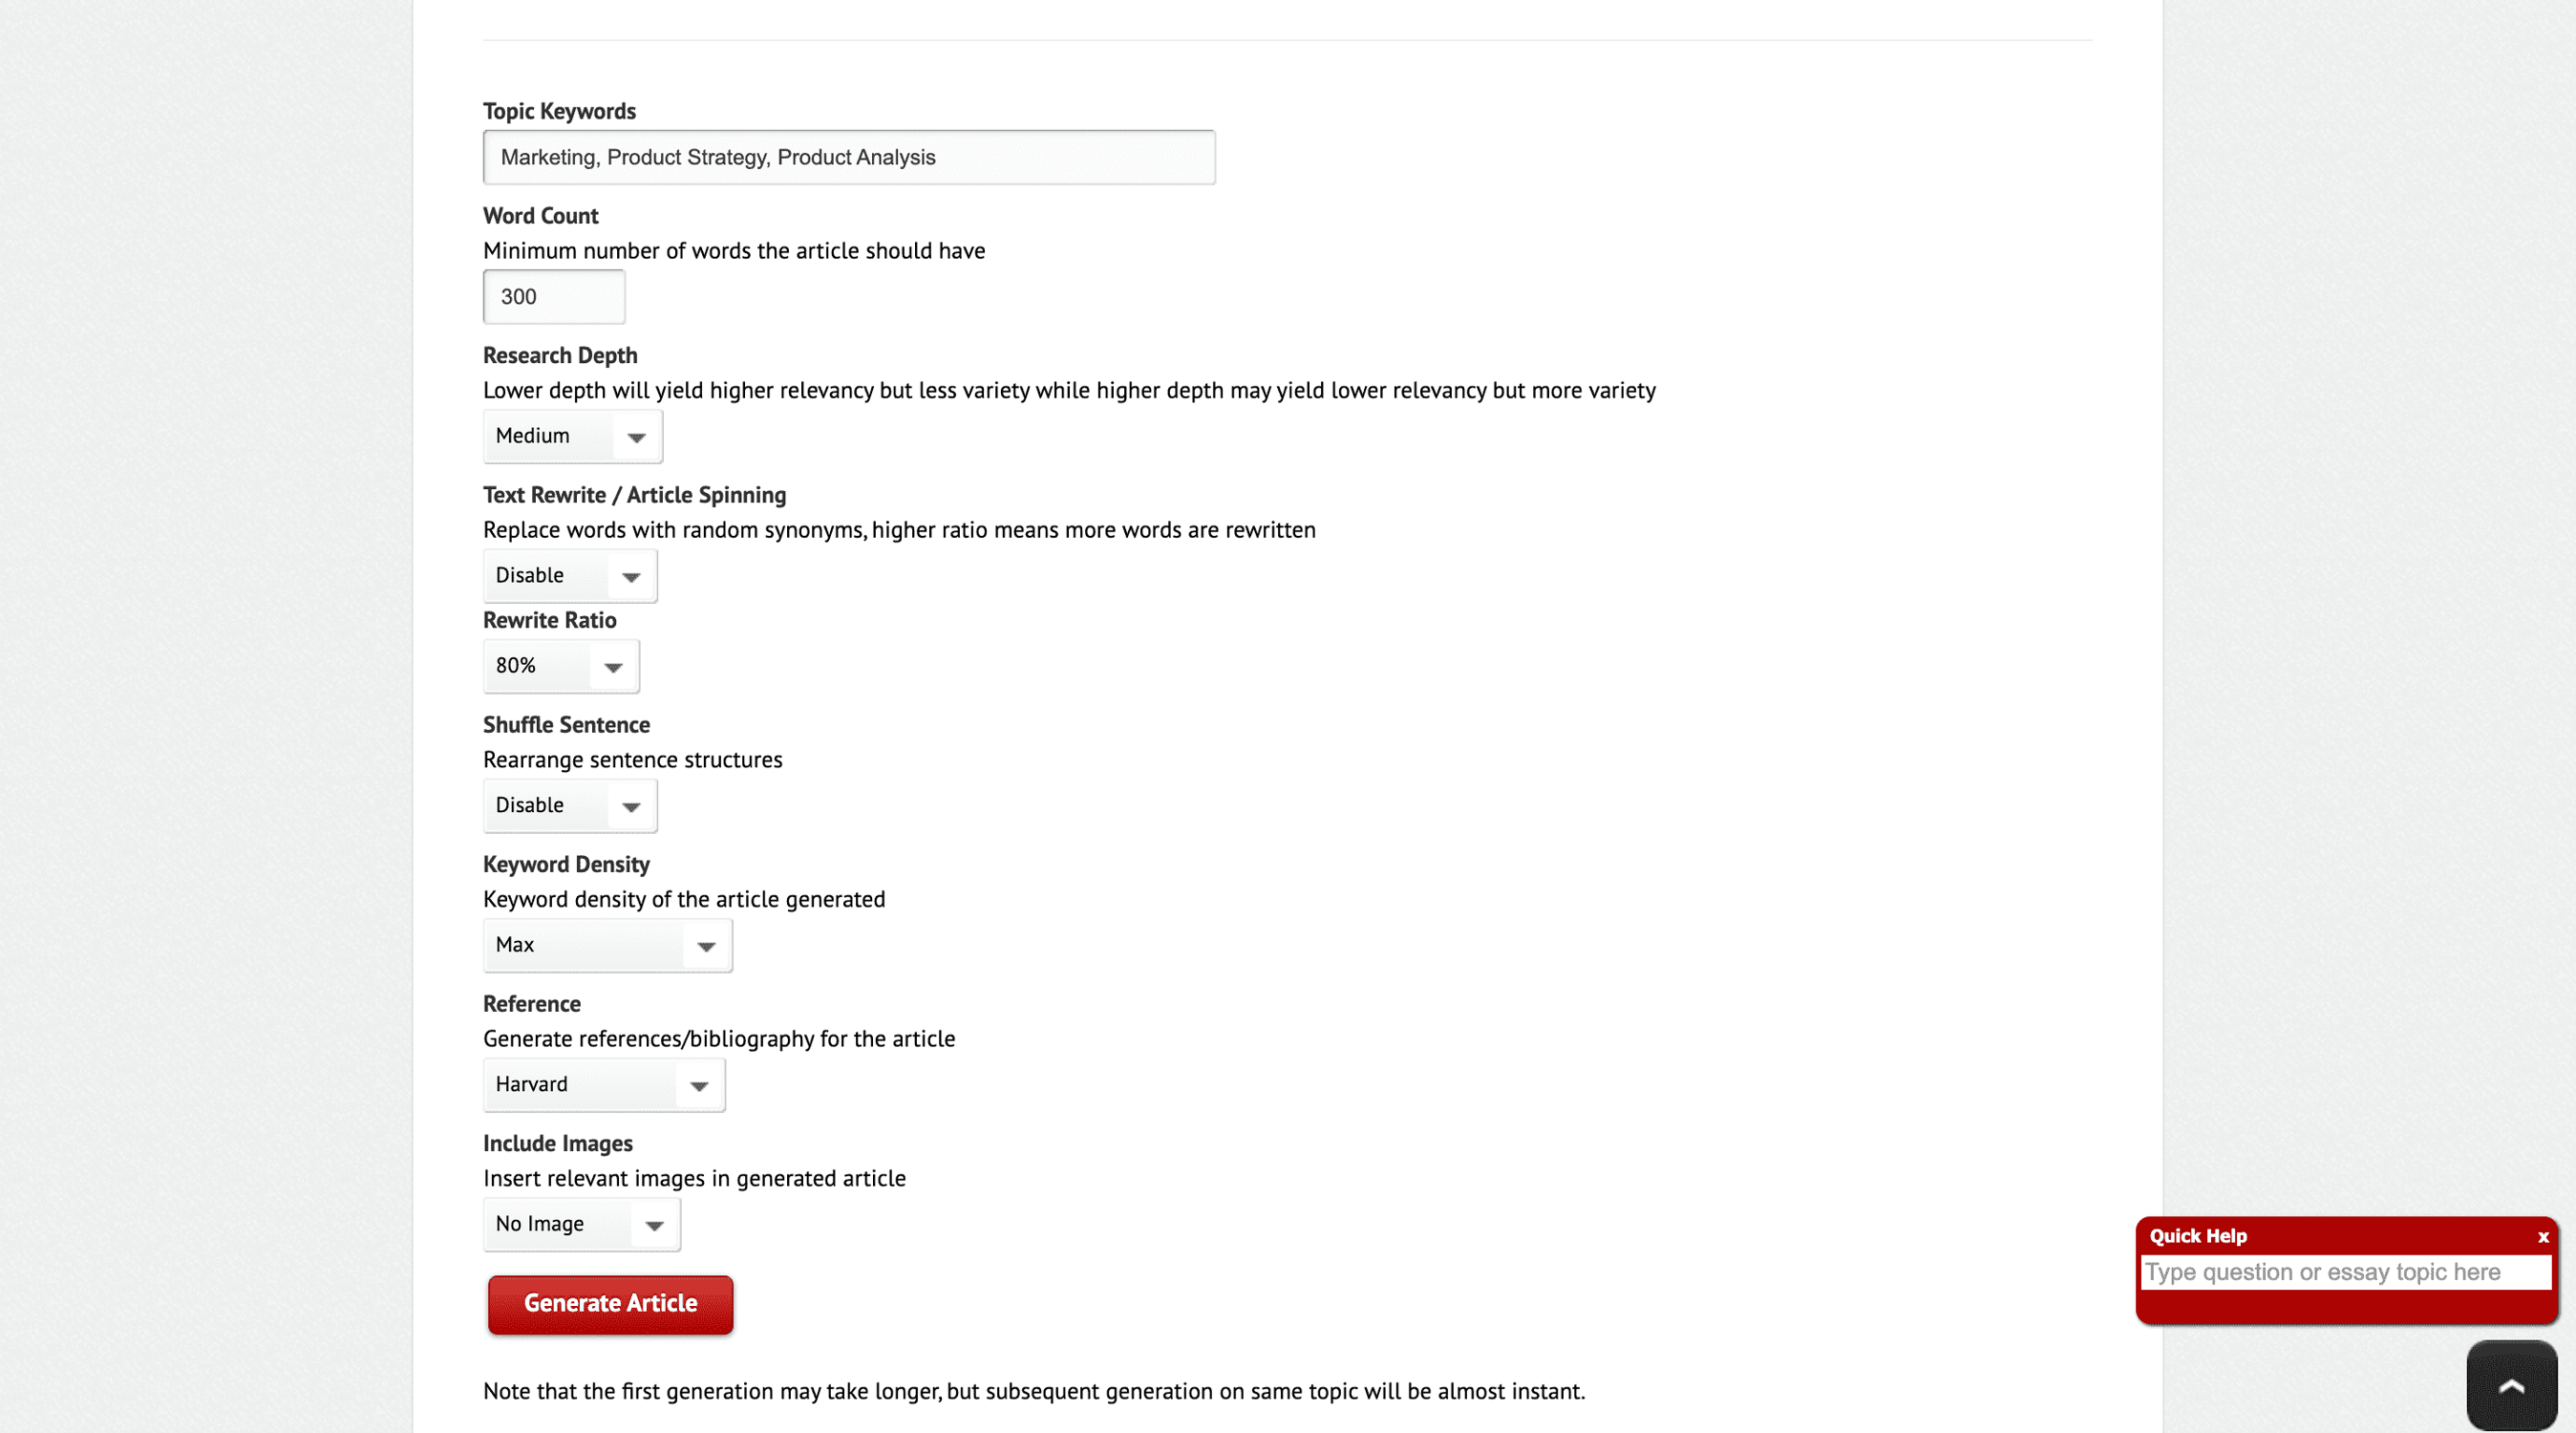The image size is (2576, 1433).
Task: Open the Rewrite Ratio 80% dropdown
Action: coord(561,666)
